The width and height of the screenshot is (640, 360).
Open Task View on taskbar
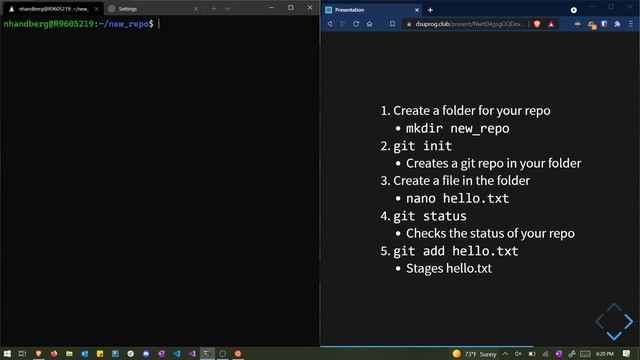pos(22,353)
